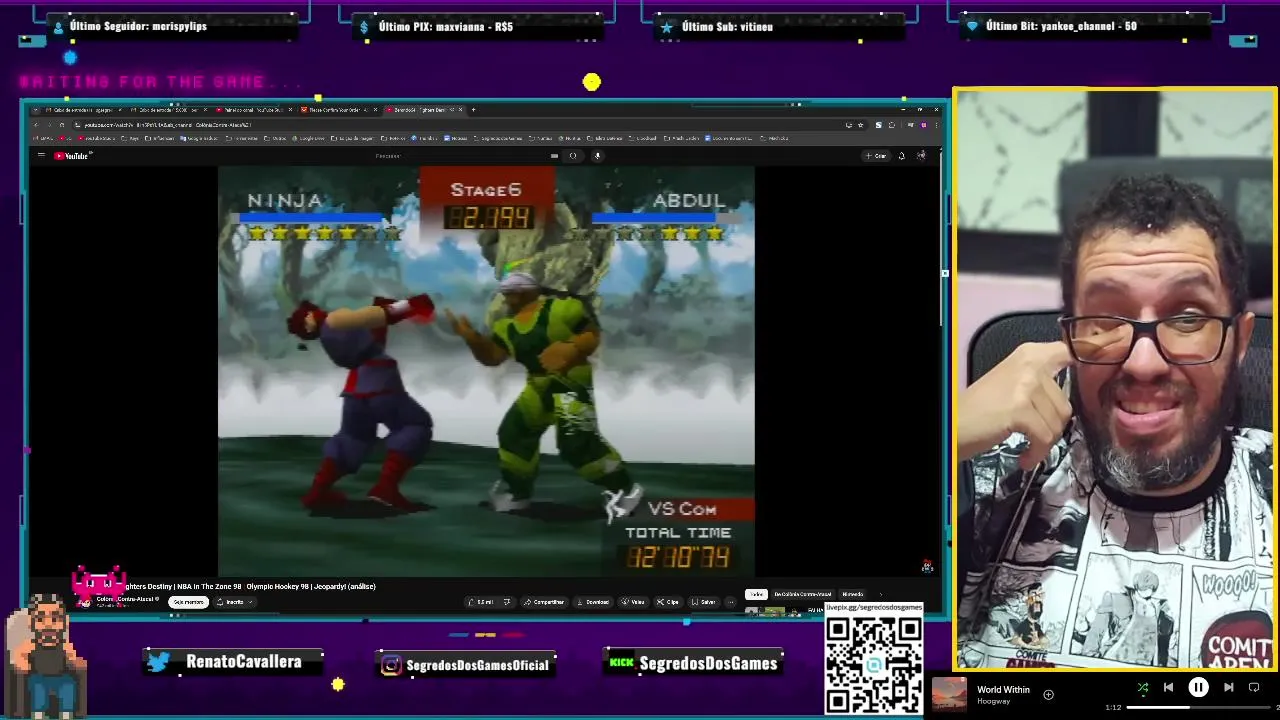Viewport: 1280px width, 720px height.
Task: Switch to the first browser tab
Action: pos(83,109)
